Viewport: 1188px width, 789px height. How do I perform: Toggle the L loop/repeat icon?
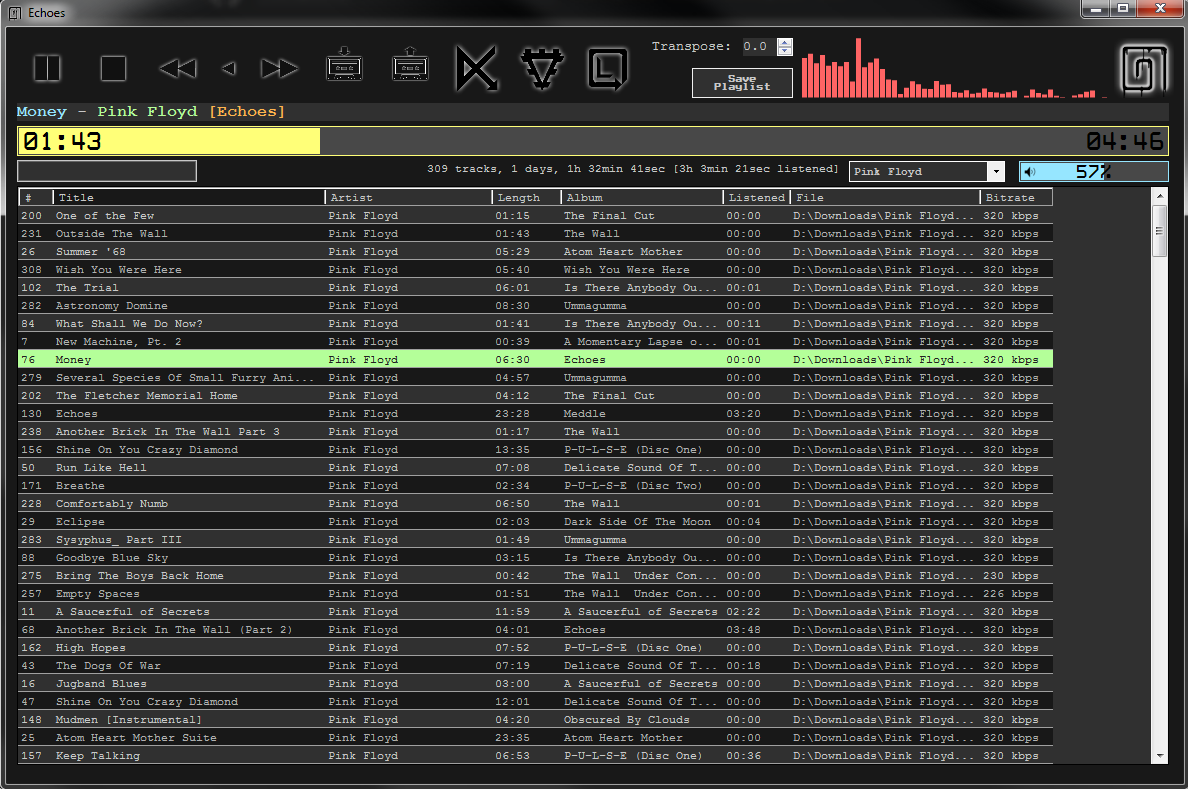click(608, 68)
